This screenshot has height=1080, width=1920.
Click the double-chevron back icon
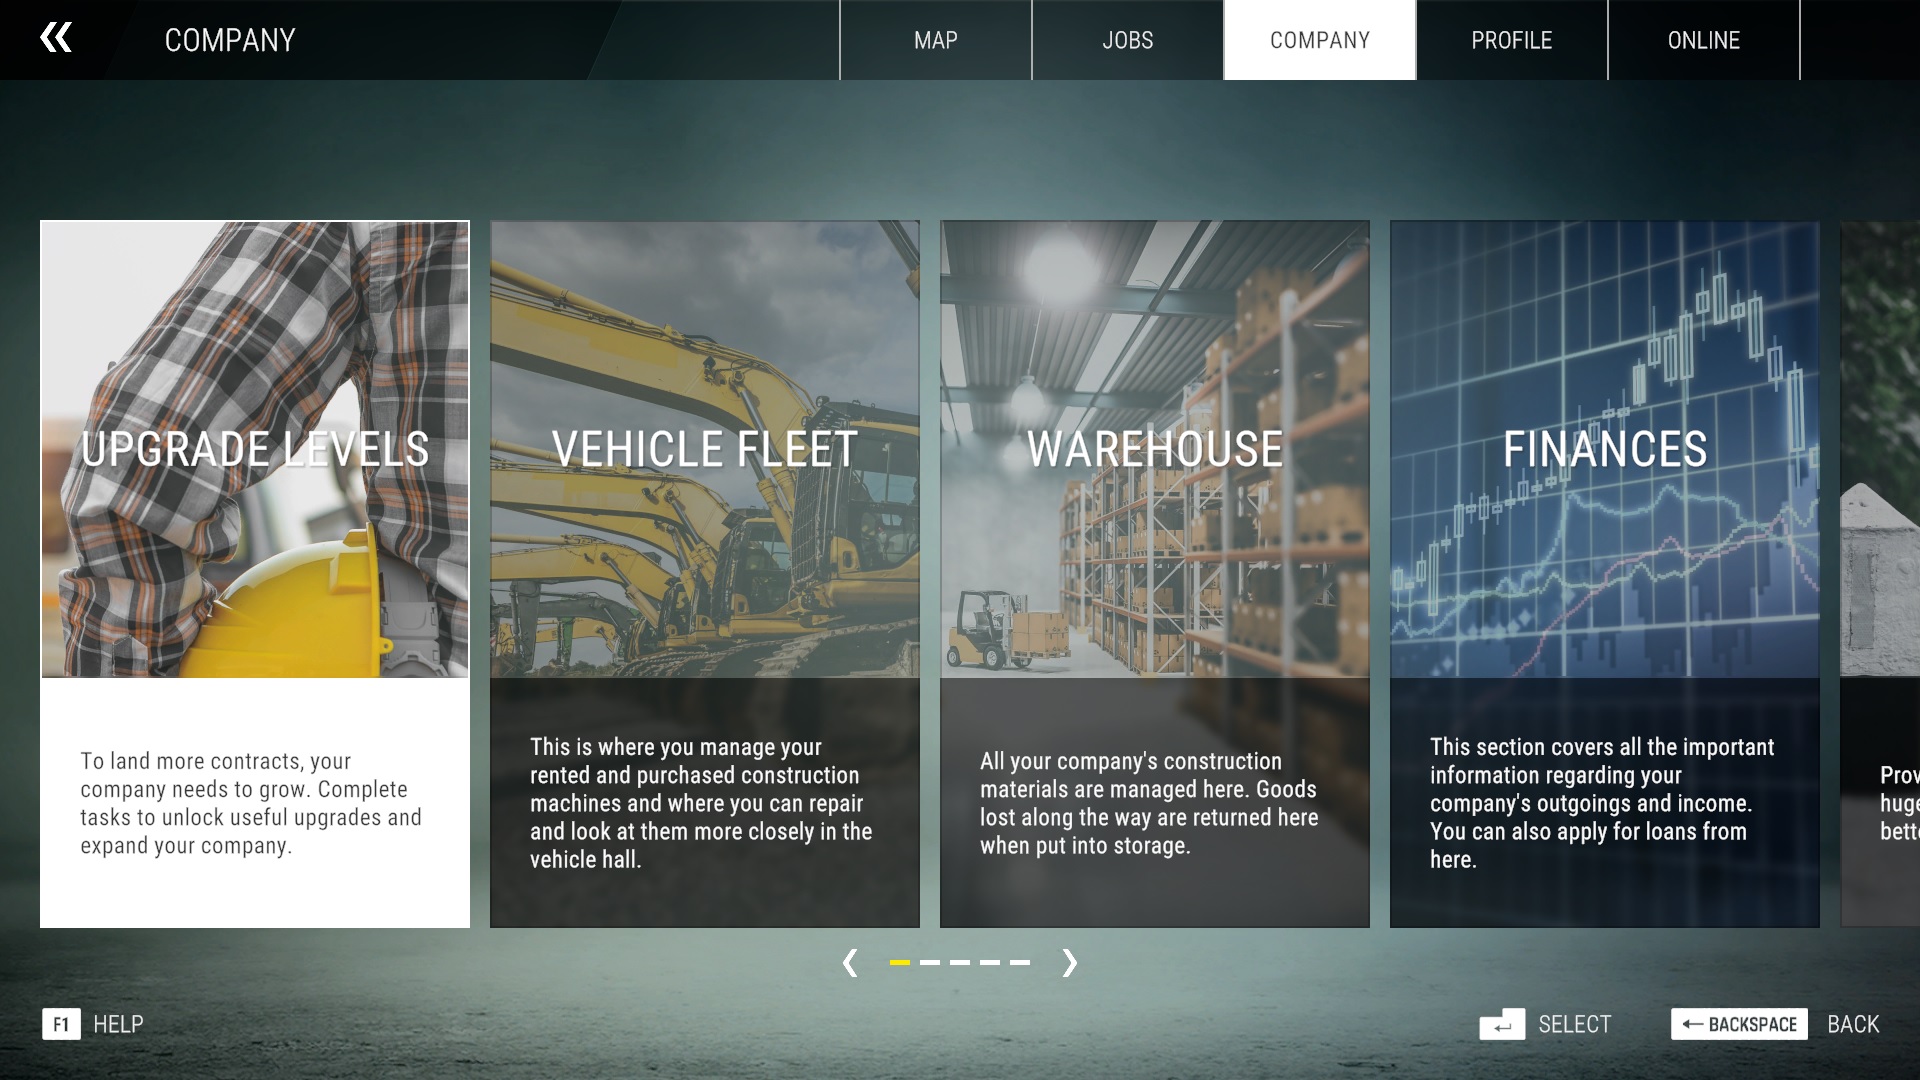(56, 38)
